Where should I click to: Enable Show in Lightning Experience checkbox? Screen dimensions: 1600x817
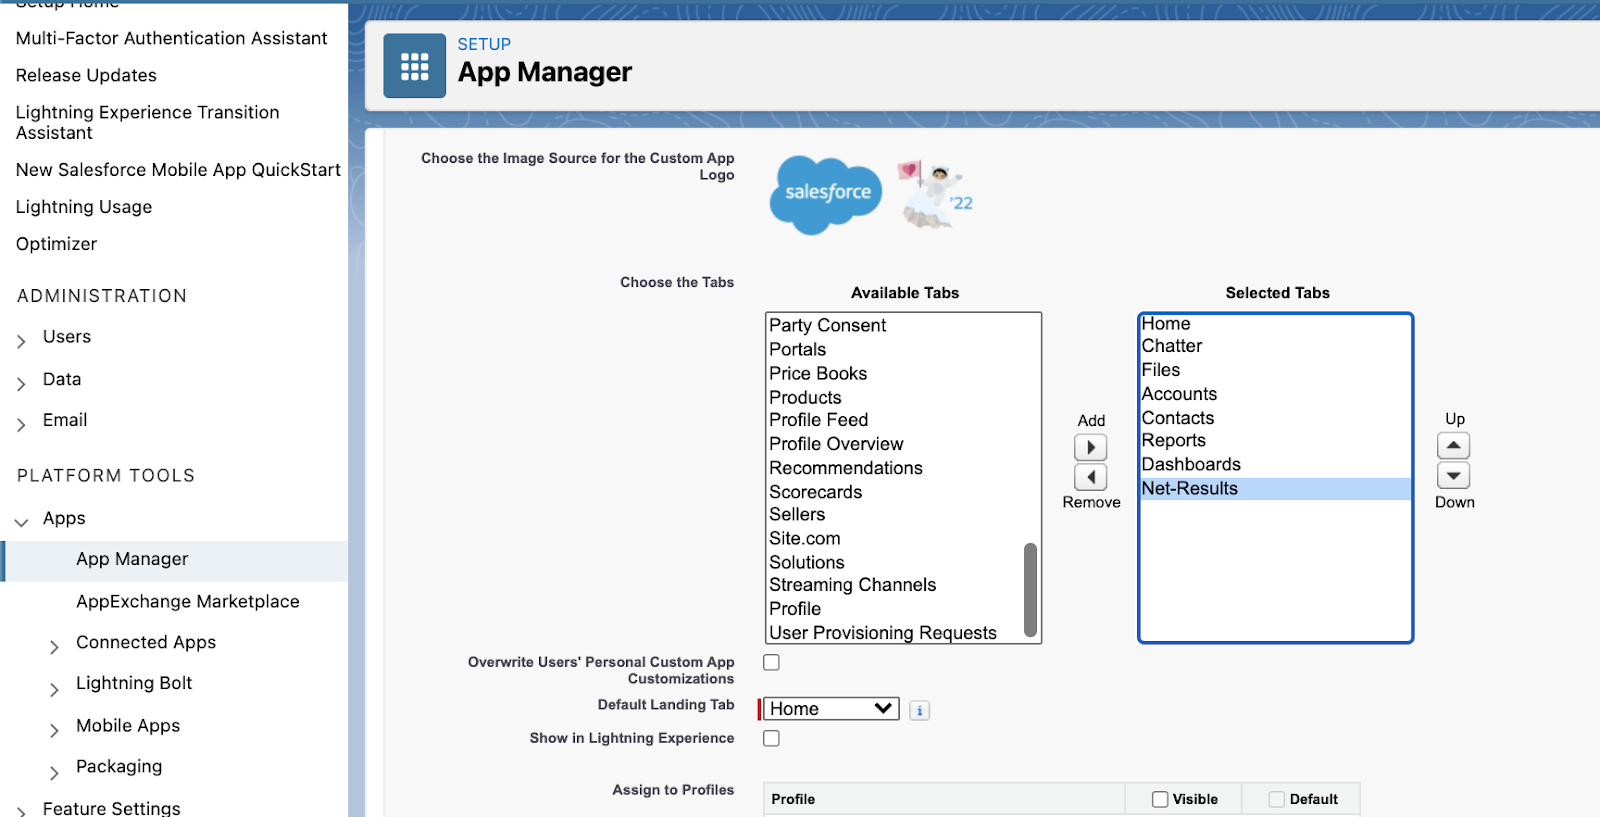pos(771,738)
